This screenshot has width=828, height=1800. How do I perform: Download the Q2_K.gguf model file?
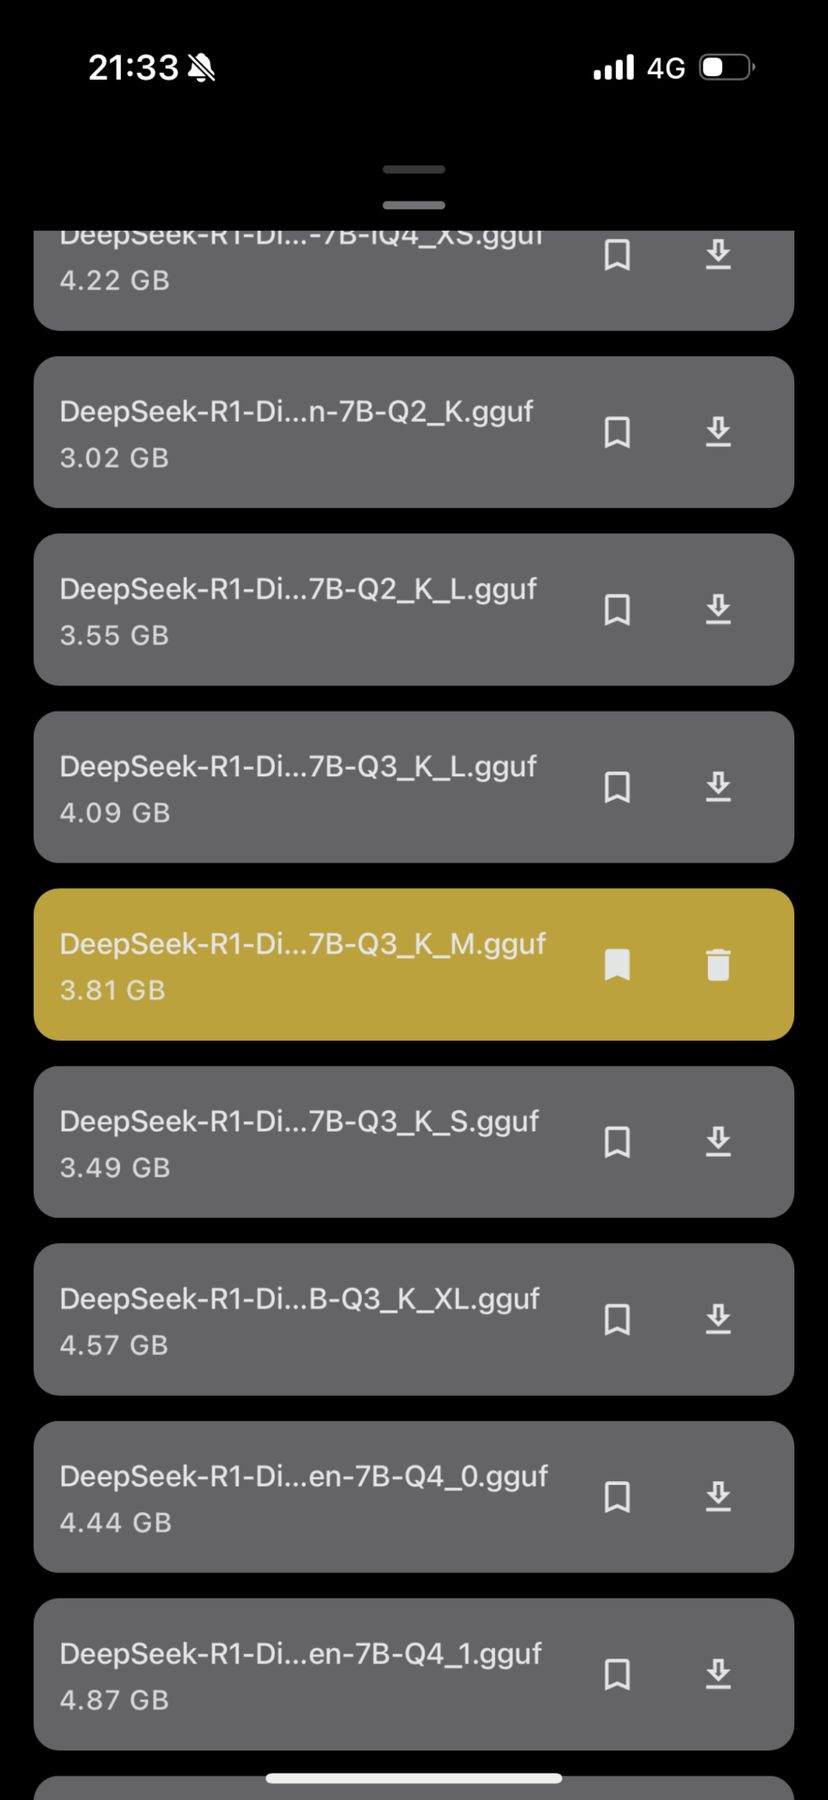click(718, 432)
